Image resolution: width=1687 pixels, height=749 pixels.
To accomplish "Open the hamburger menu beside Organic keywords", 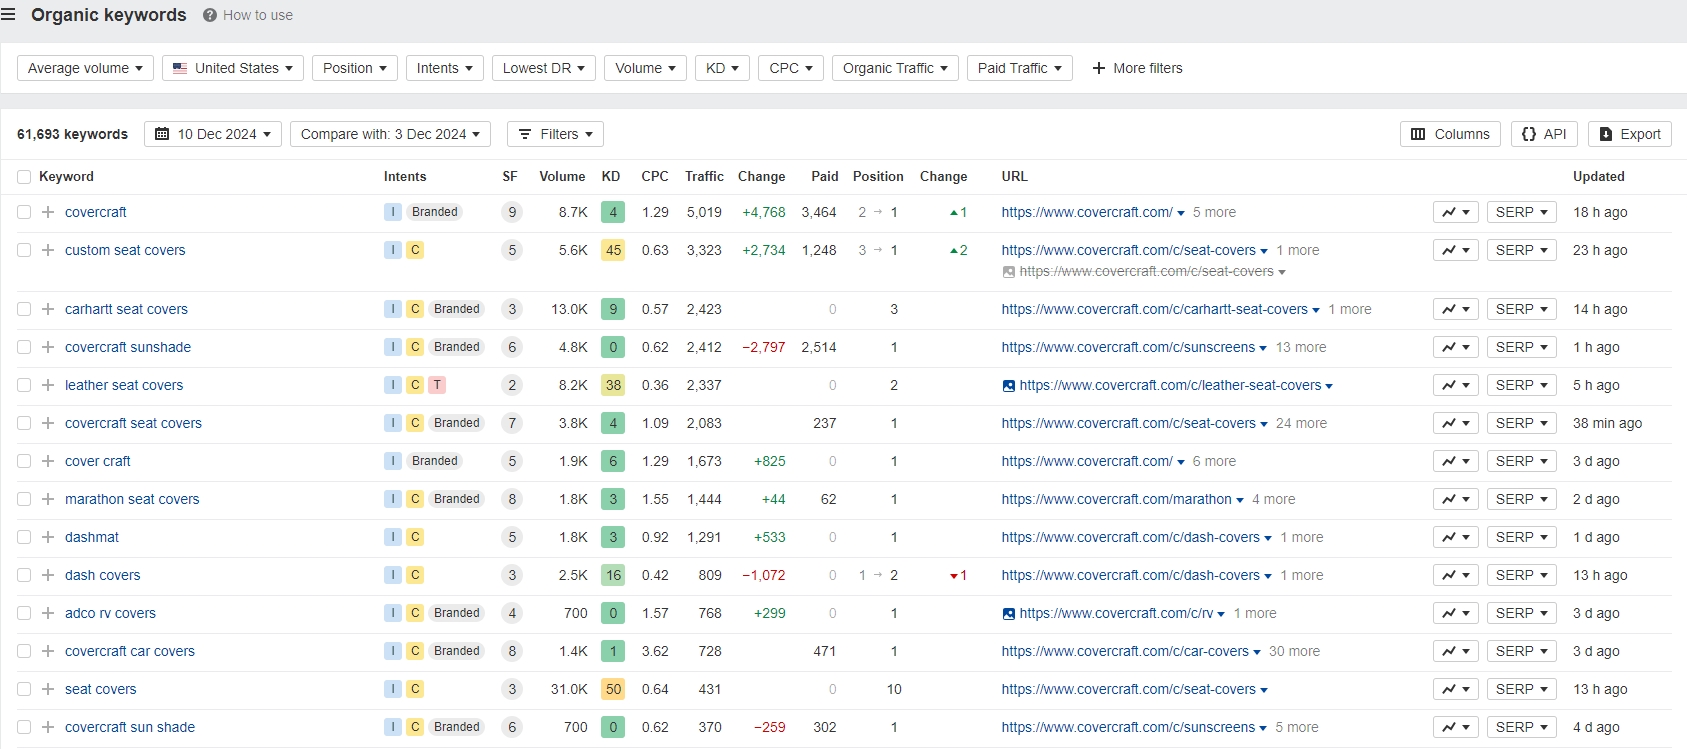I will click(x=8, y=15).
